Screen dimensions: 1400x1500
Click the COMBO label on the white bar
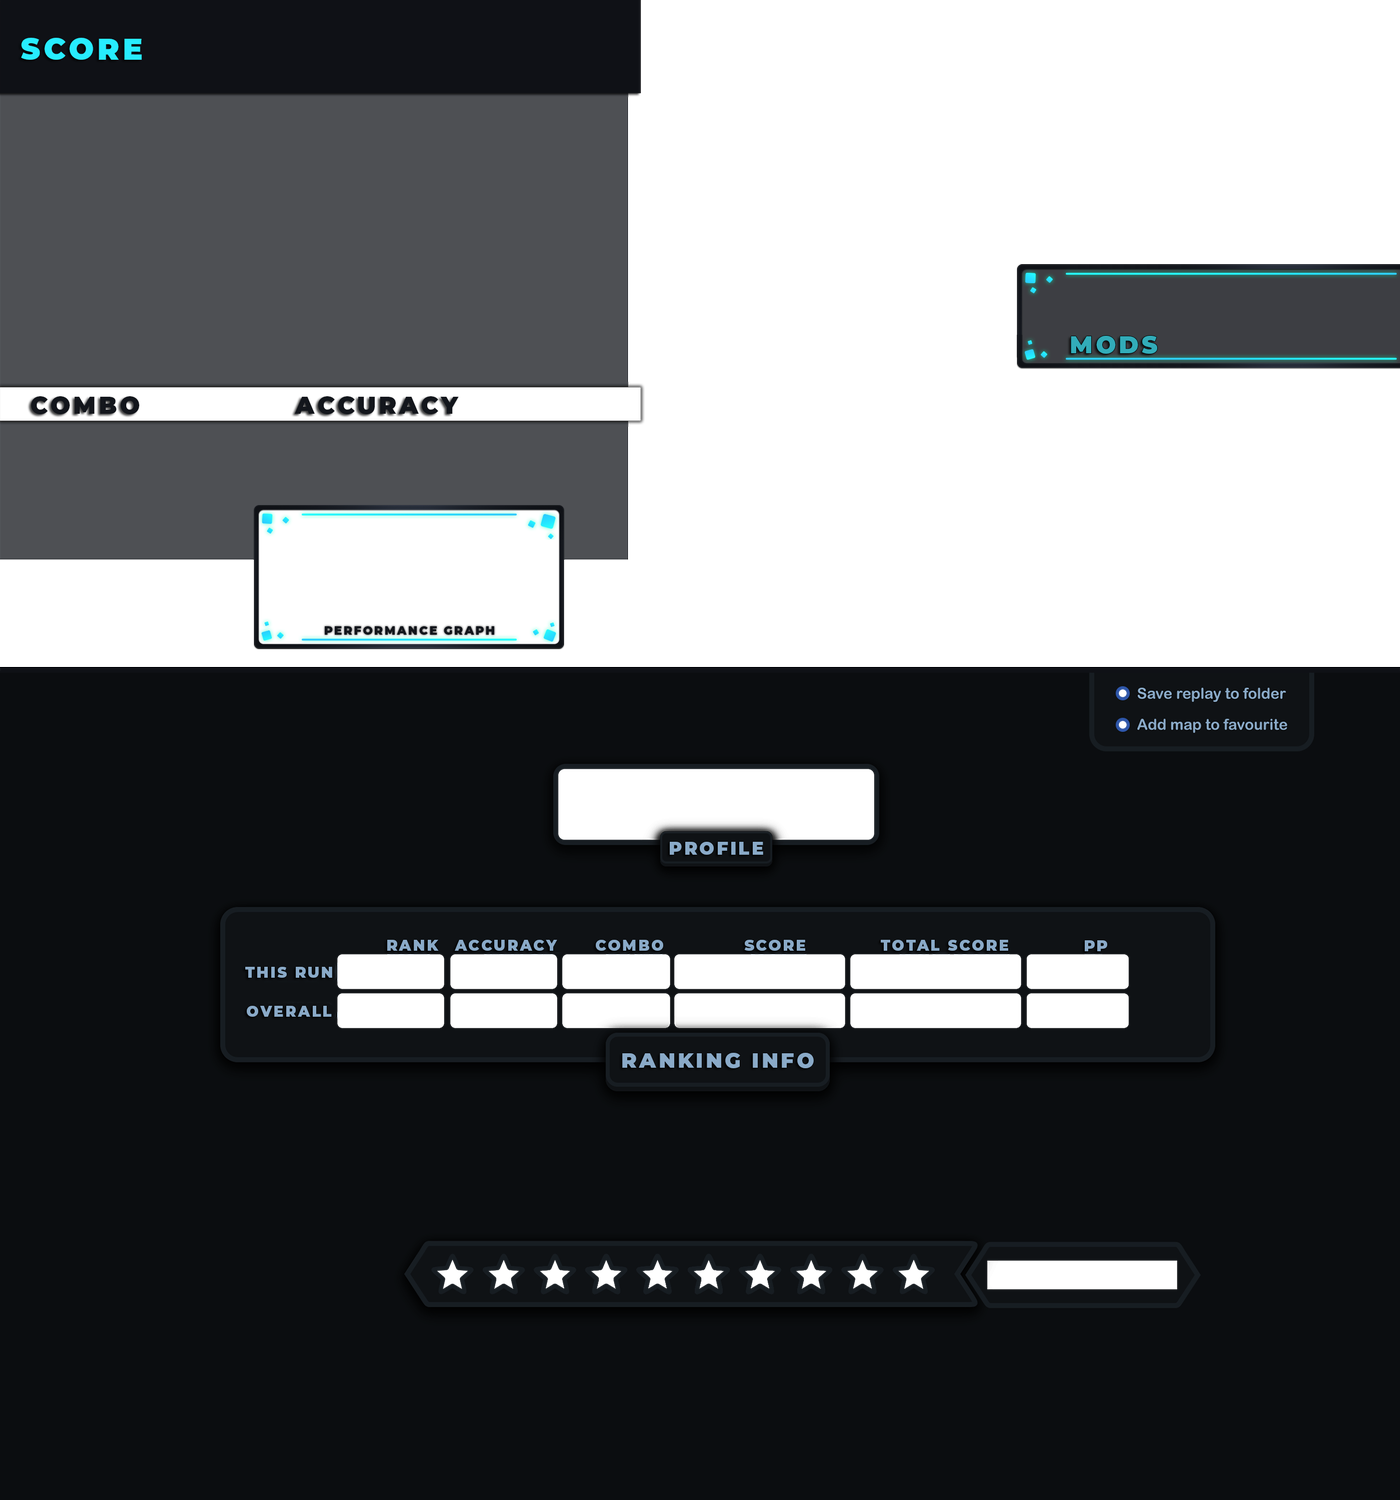coord(84,405)
